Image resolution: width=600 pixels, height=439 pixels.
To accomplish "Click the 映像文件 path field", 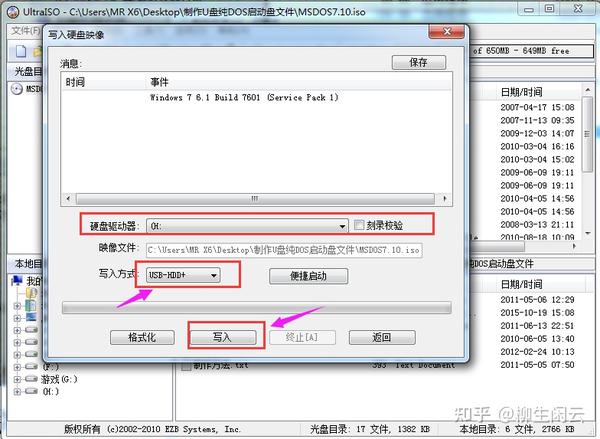I will [x=284, y=250].
